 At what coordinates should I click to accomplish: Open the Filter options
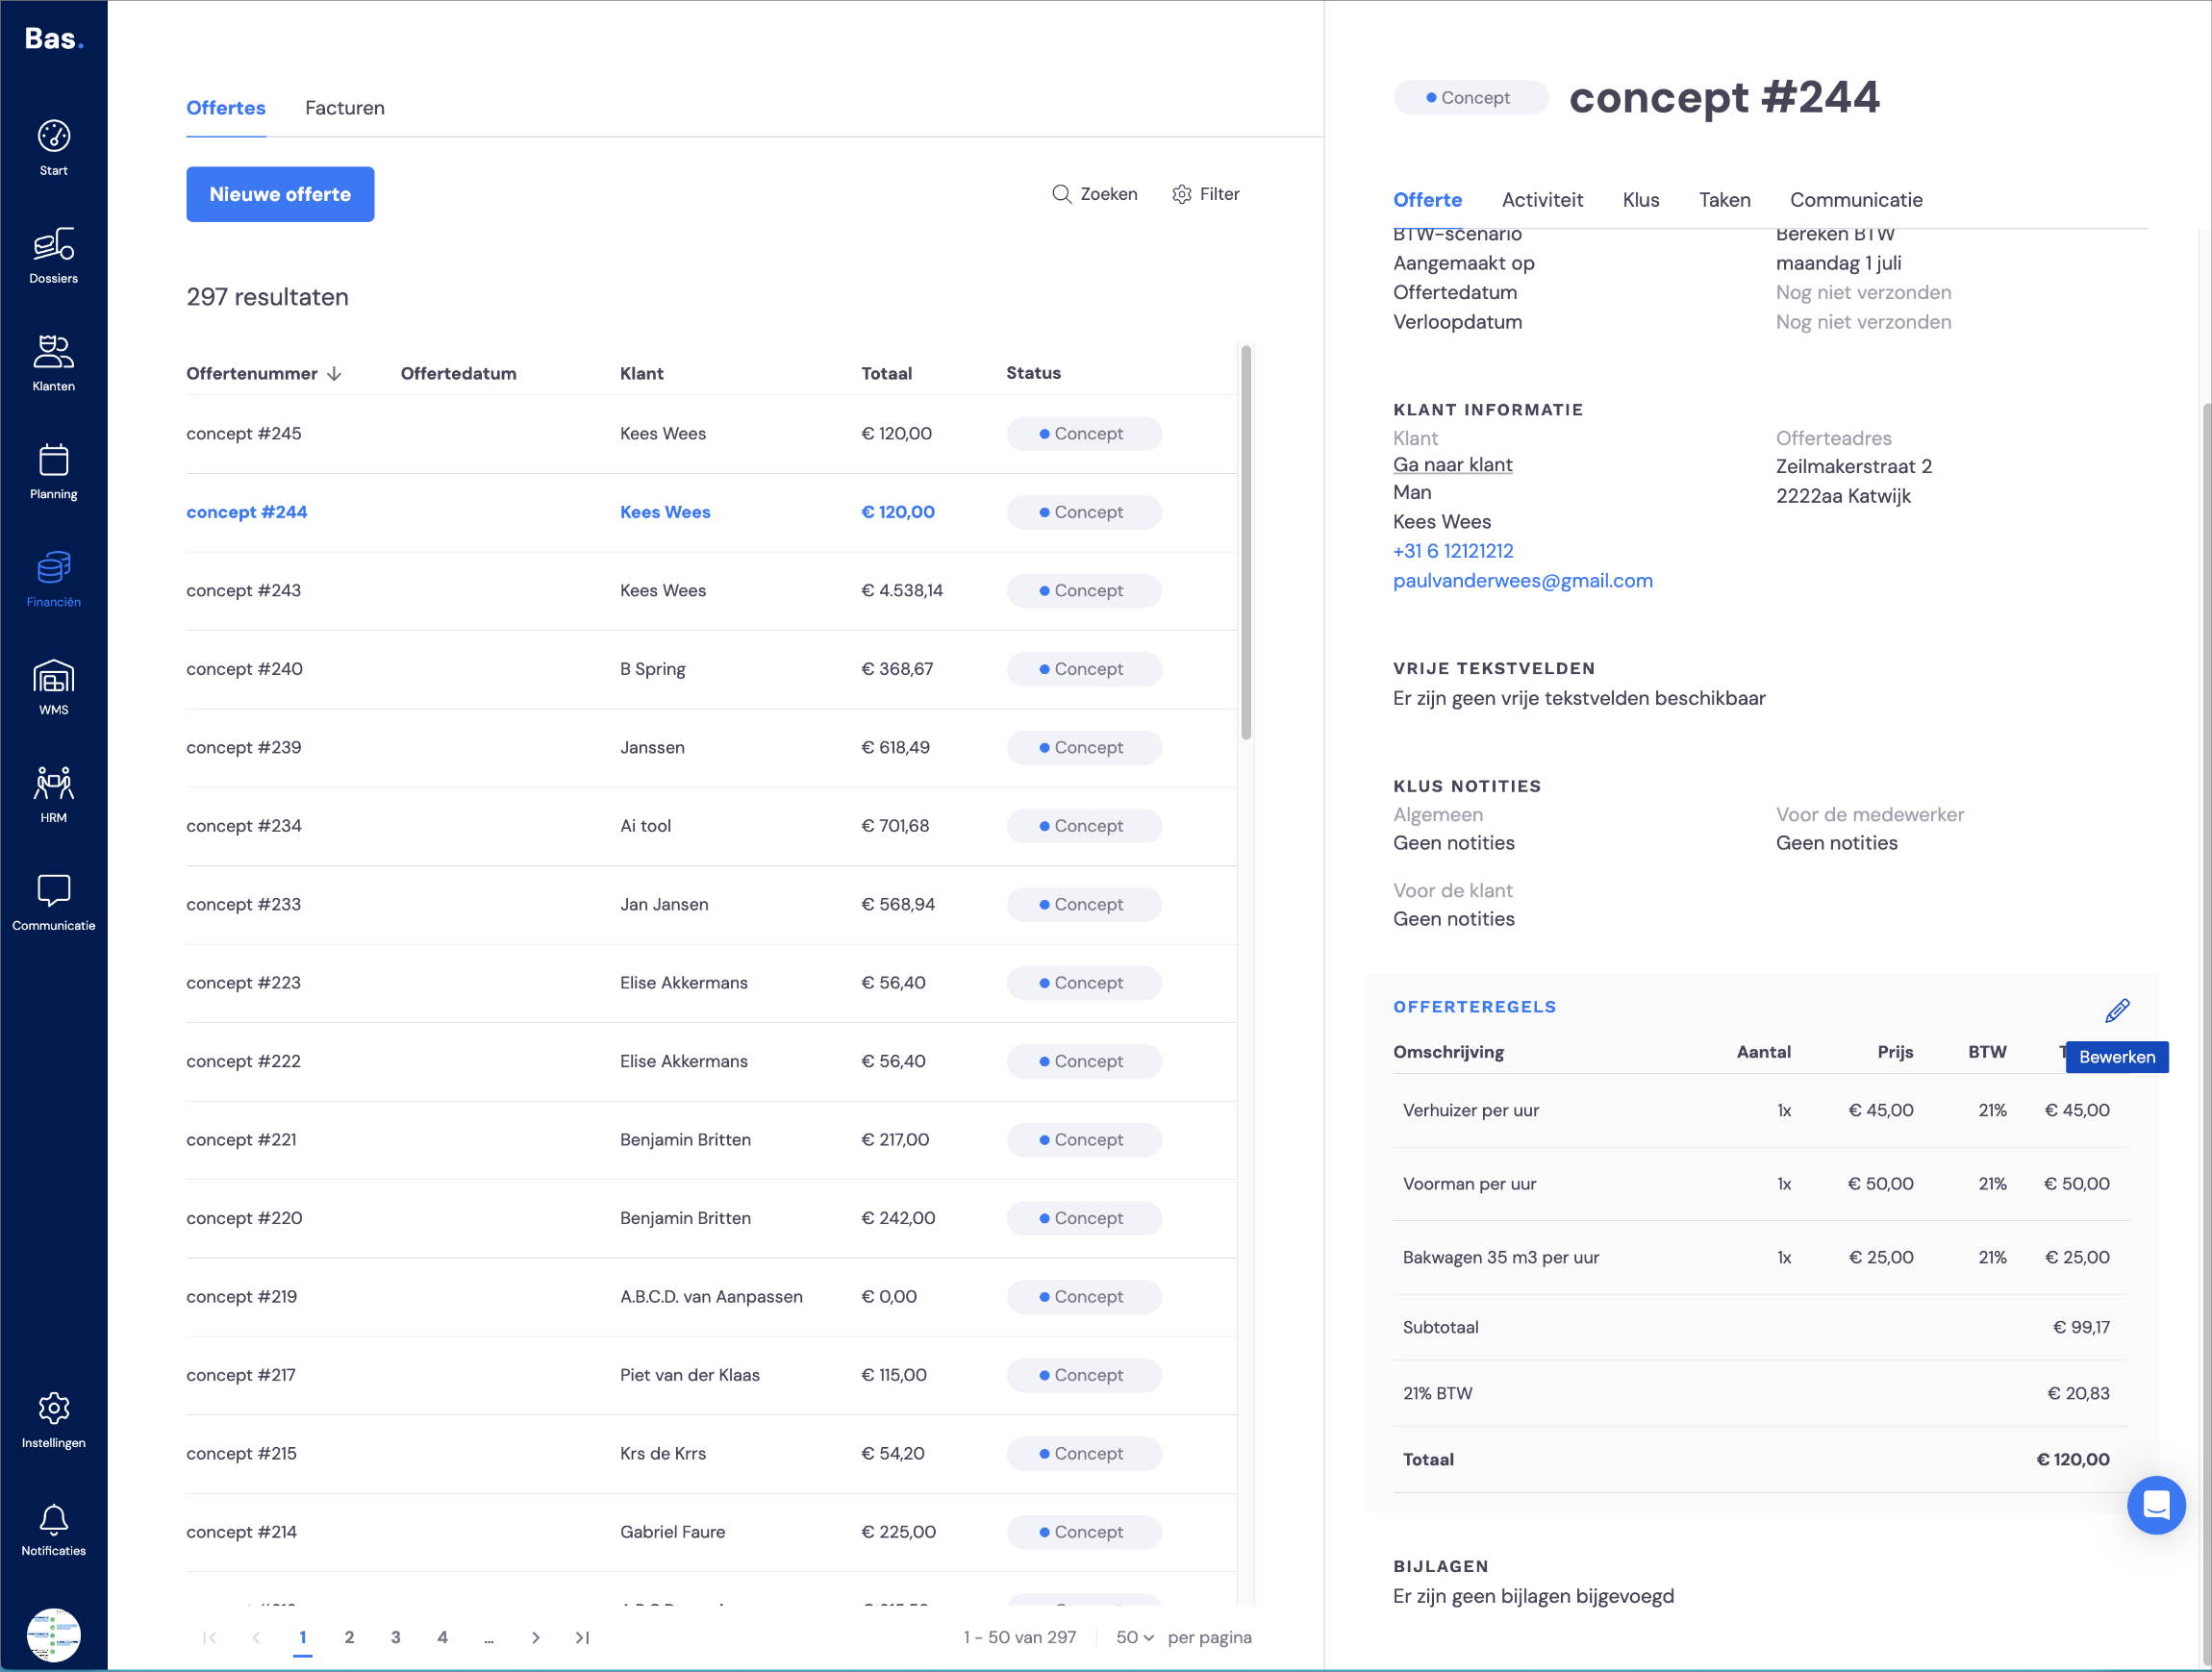point(1205,194)
